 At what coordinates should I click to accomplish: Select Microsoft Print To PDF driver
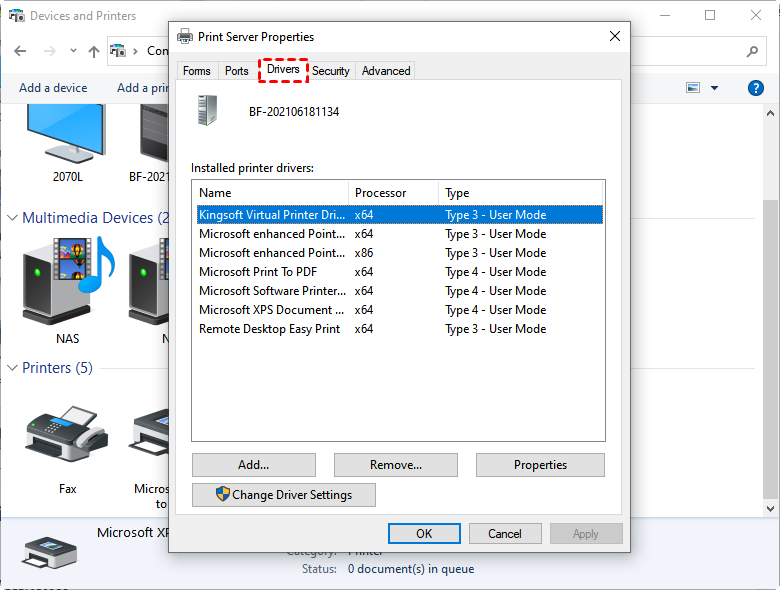400,272
